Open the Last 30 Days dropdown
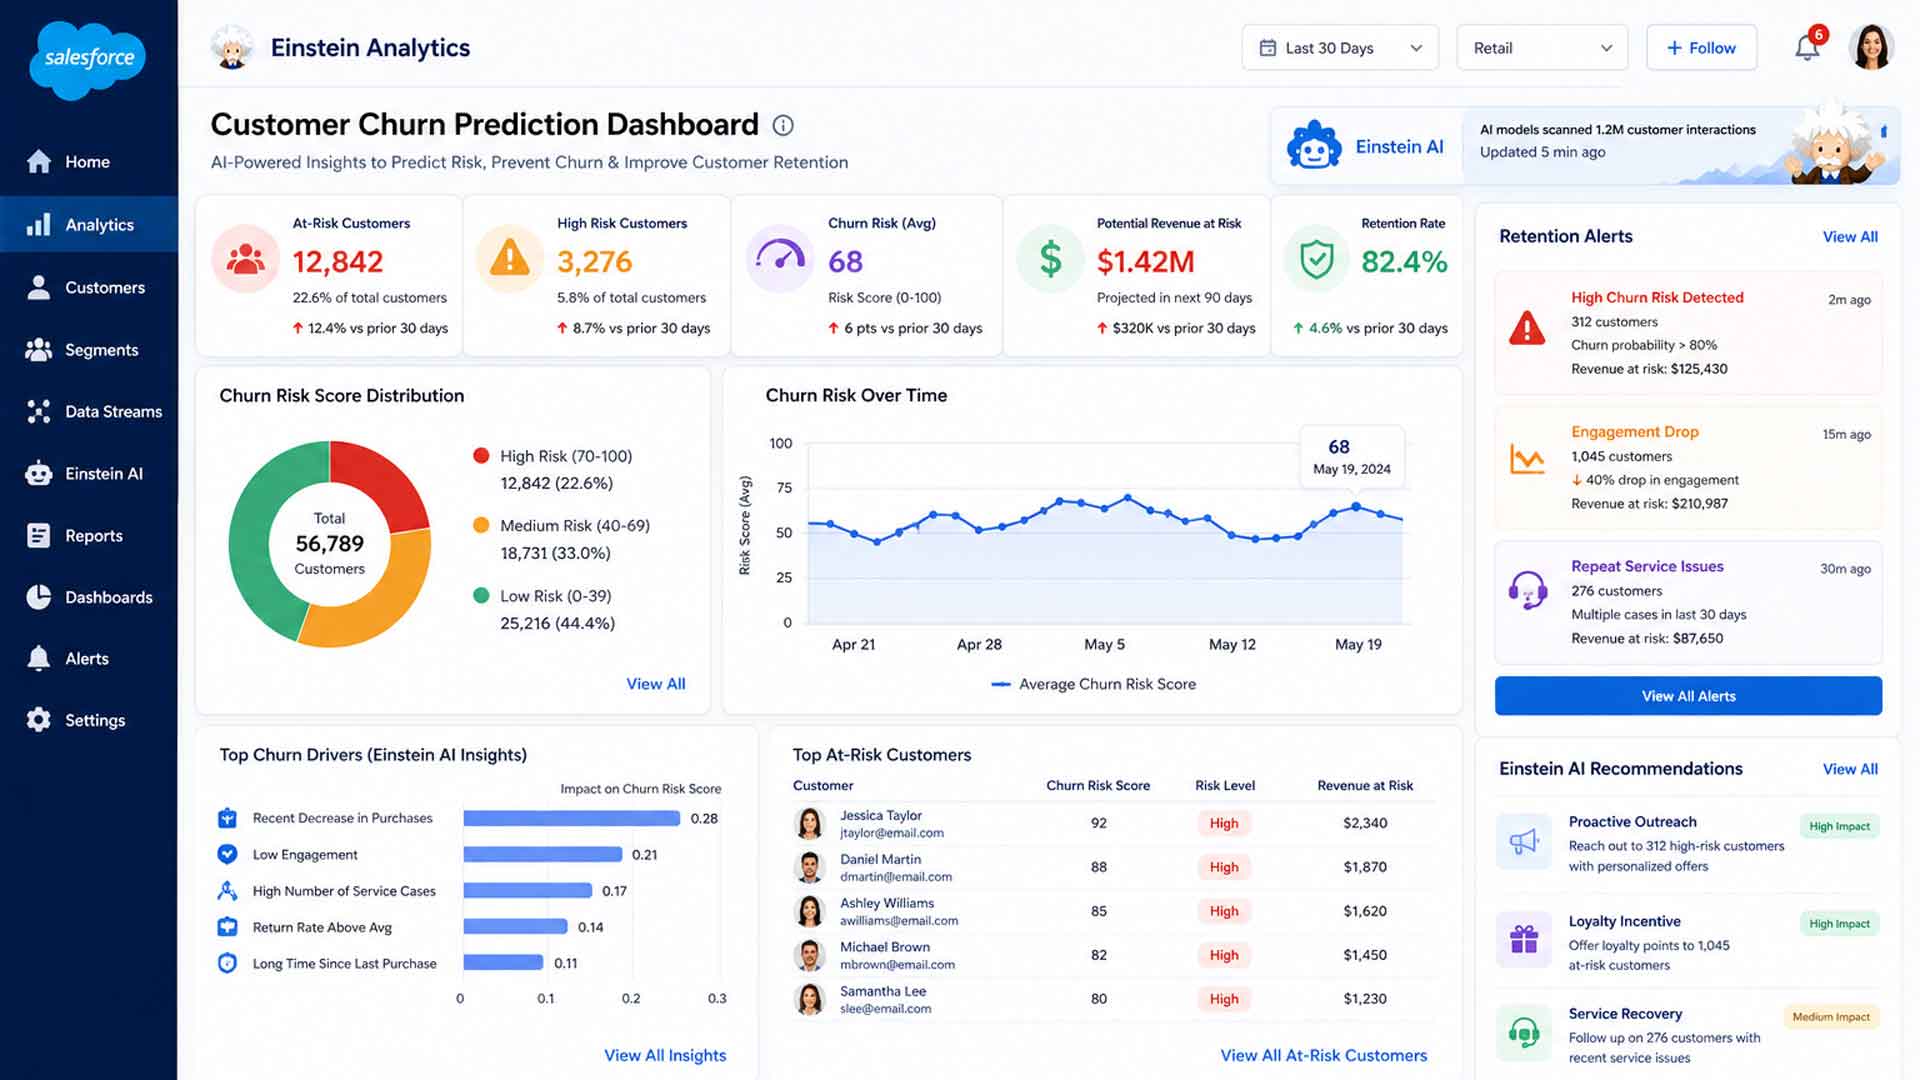This screenshot has height=1080, width=1920. click(x=1340, y=48)
